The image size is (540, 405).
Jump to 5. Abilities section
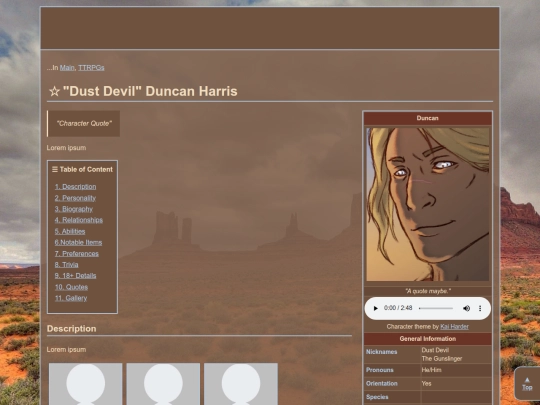click(x=70, y=231)
